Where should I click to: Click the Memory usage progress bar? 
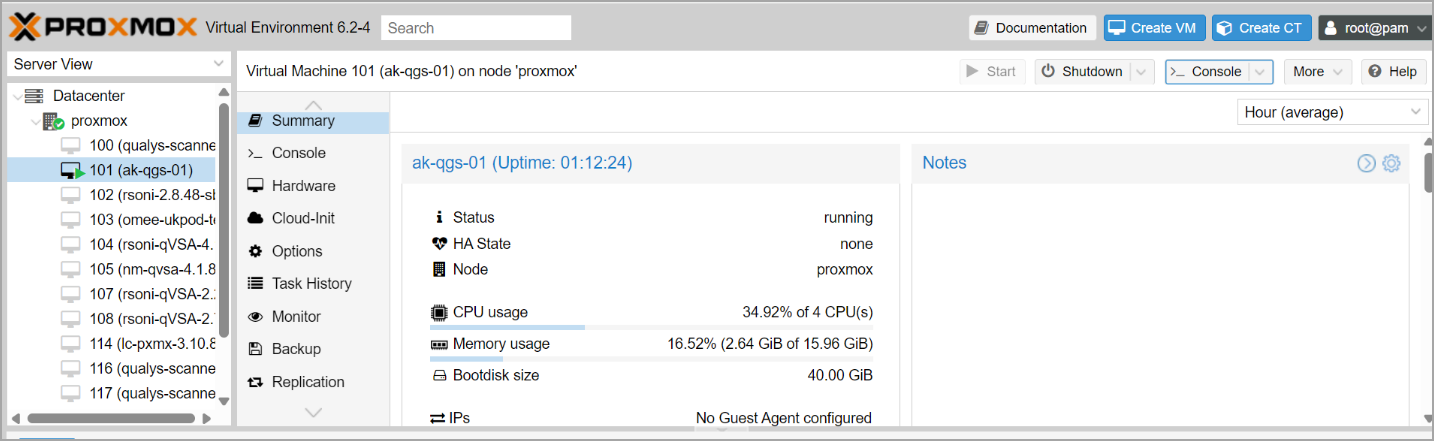click(651, 358)
